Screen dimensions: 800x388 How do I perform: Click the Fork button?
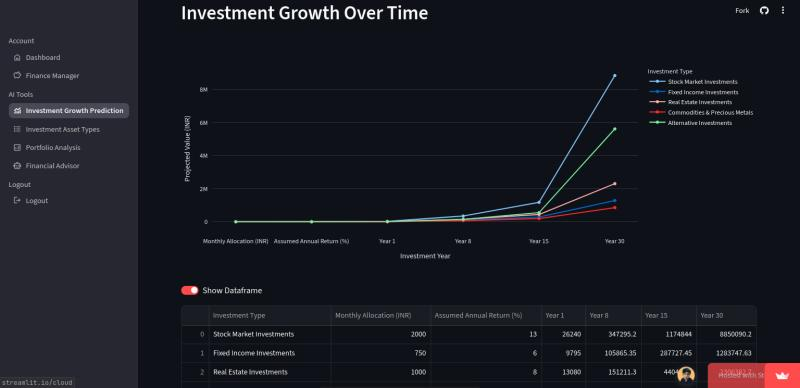click(x=742, y=10)
